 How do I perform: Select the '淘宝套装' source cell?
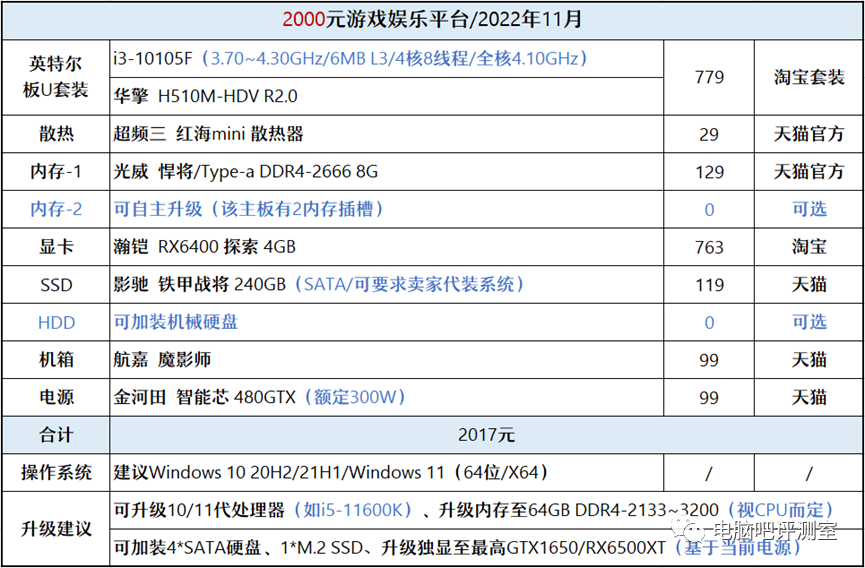click(x=809, y=77)
